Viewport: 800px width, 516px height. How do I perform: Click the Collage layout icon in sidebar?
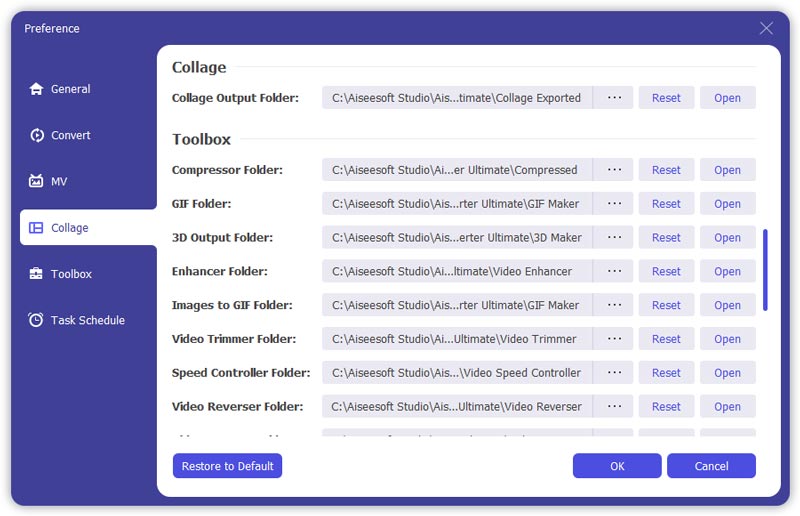(x=36, y=228)
